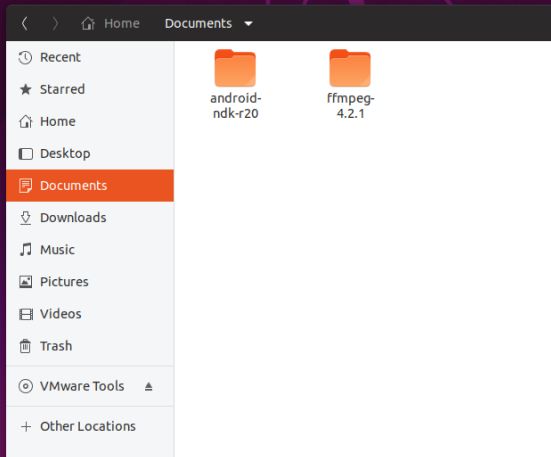Click the back navigation arrow
The image size is (551, 457).
click(25, 24)
